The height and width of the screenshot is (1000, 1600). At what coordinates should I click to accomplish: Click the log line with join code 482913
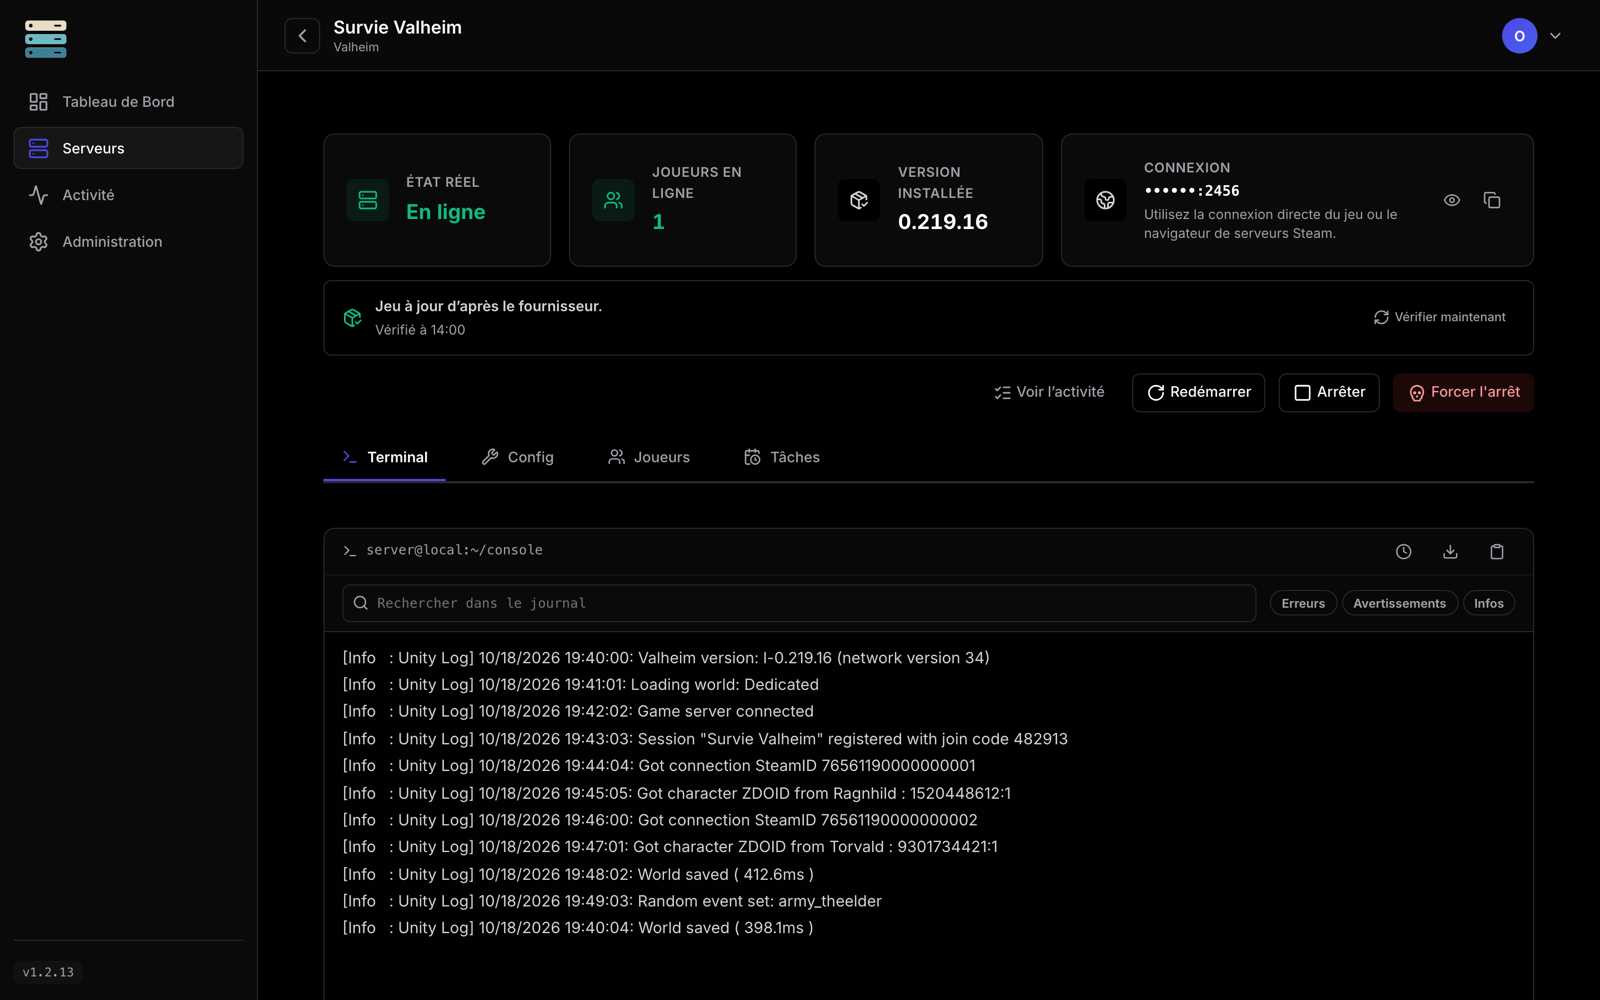pos(705,739)
